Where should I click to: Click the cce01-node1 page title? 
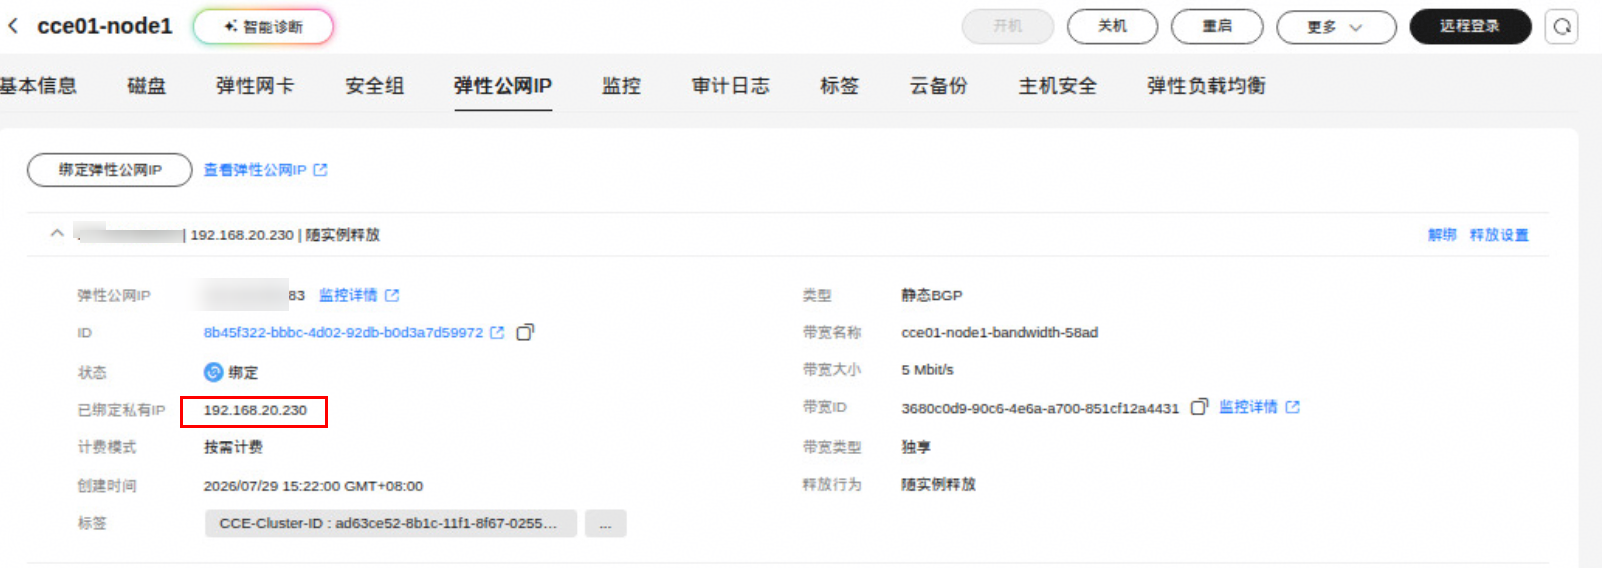105,26
